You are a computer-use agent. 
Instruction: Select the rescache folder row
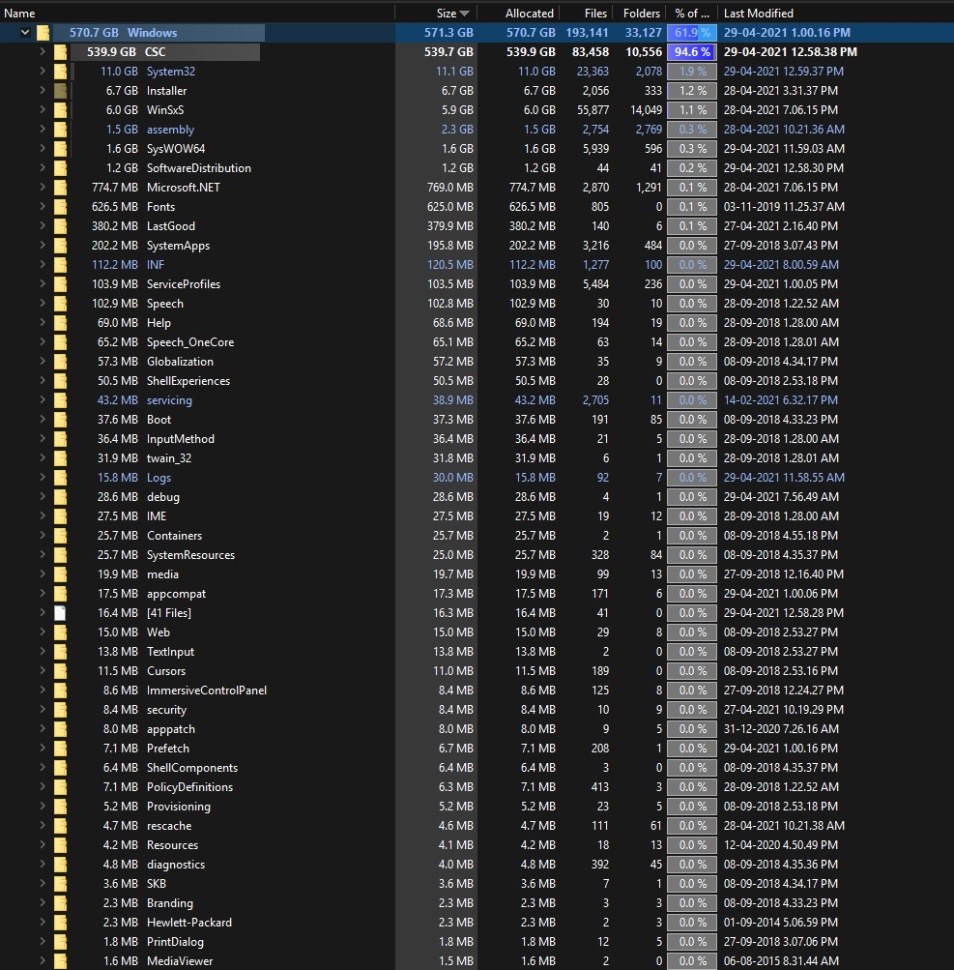(x=477, y=825)
